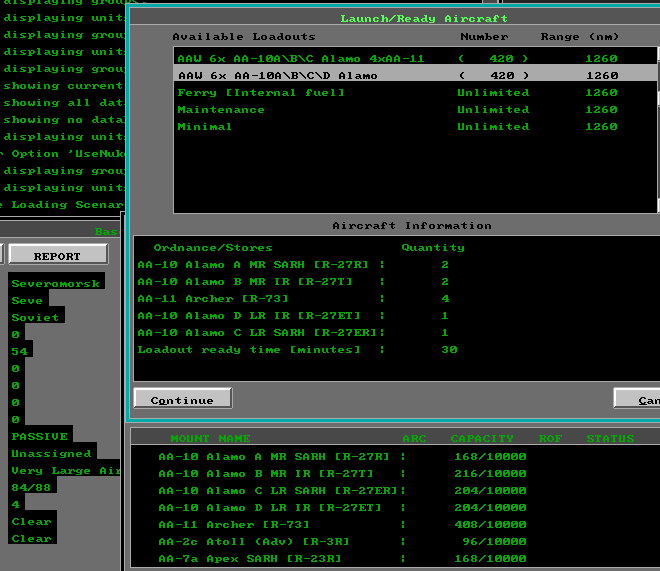The height and width of the screenshot is (571, 660).
Task: Click mount AA-10 Alamo A with 168/10000
Action: click(x=342, y=457)
